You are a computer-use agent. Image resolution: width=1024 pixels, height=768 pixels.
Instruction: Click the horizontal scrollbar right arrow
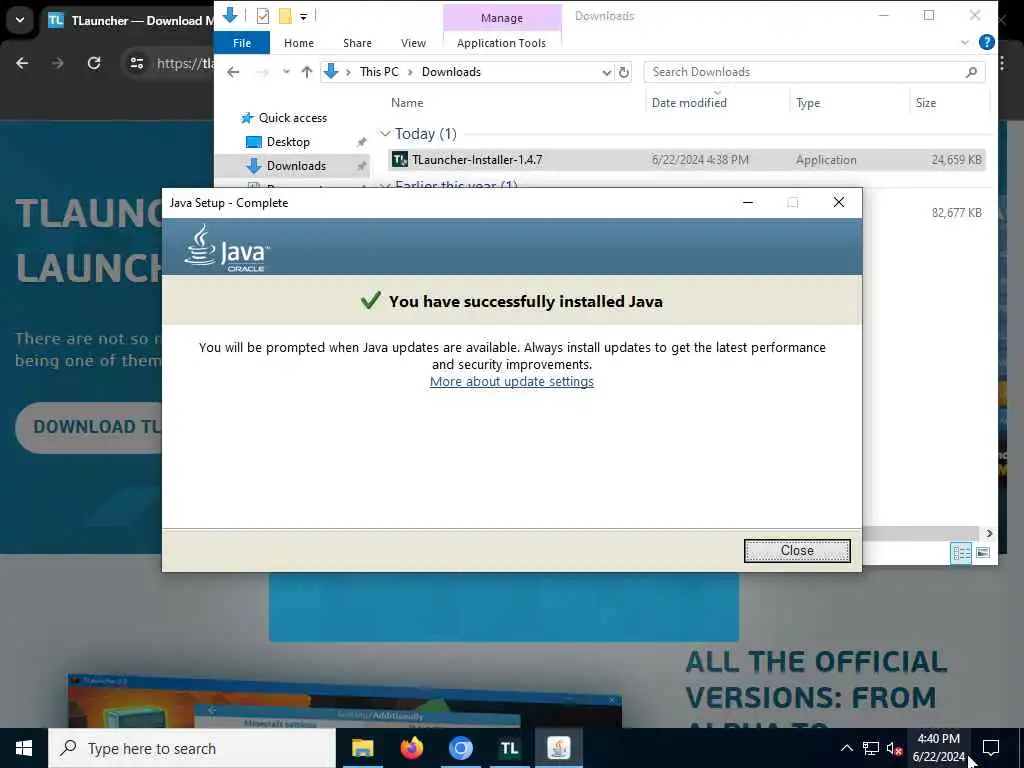click(989, 534)
